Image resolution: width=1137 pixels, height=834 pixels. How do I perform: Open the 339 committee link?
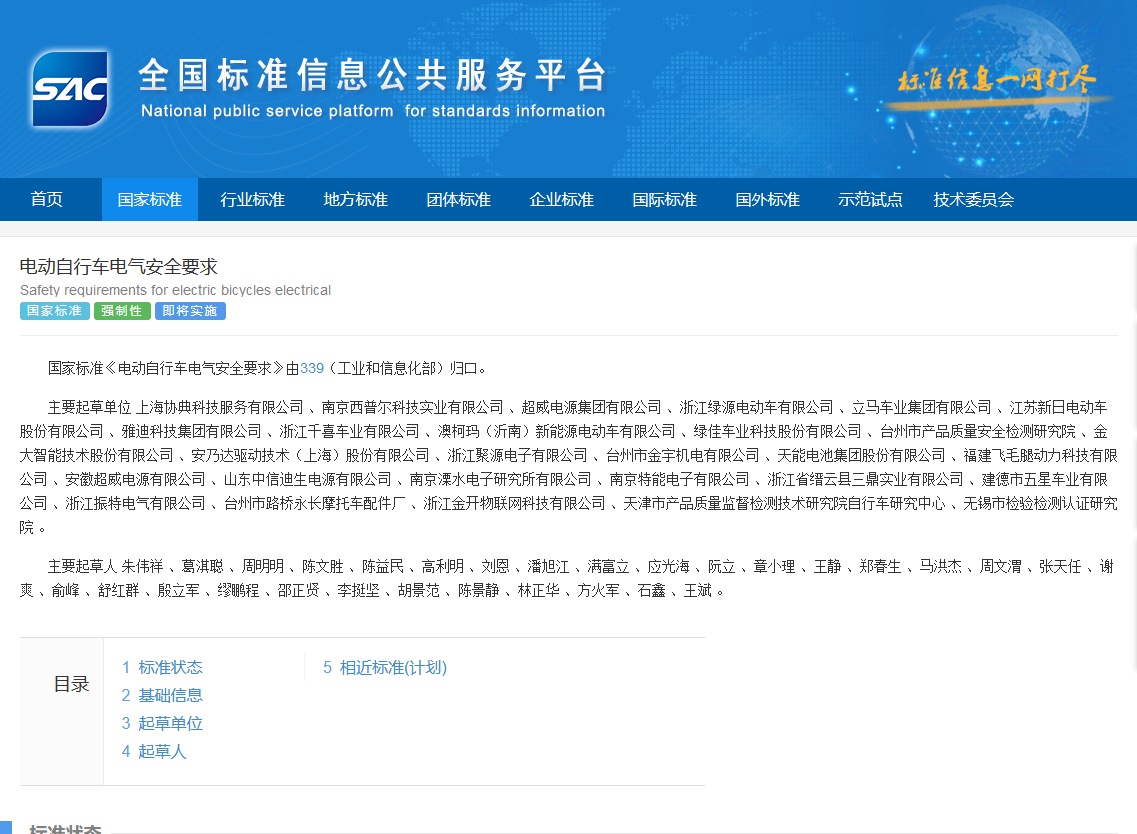(312, 368)
